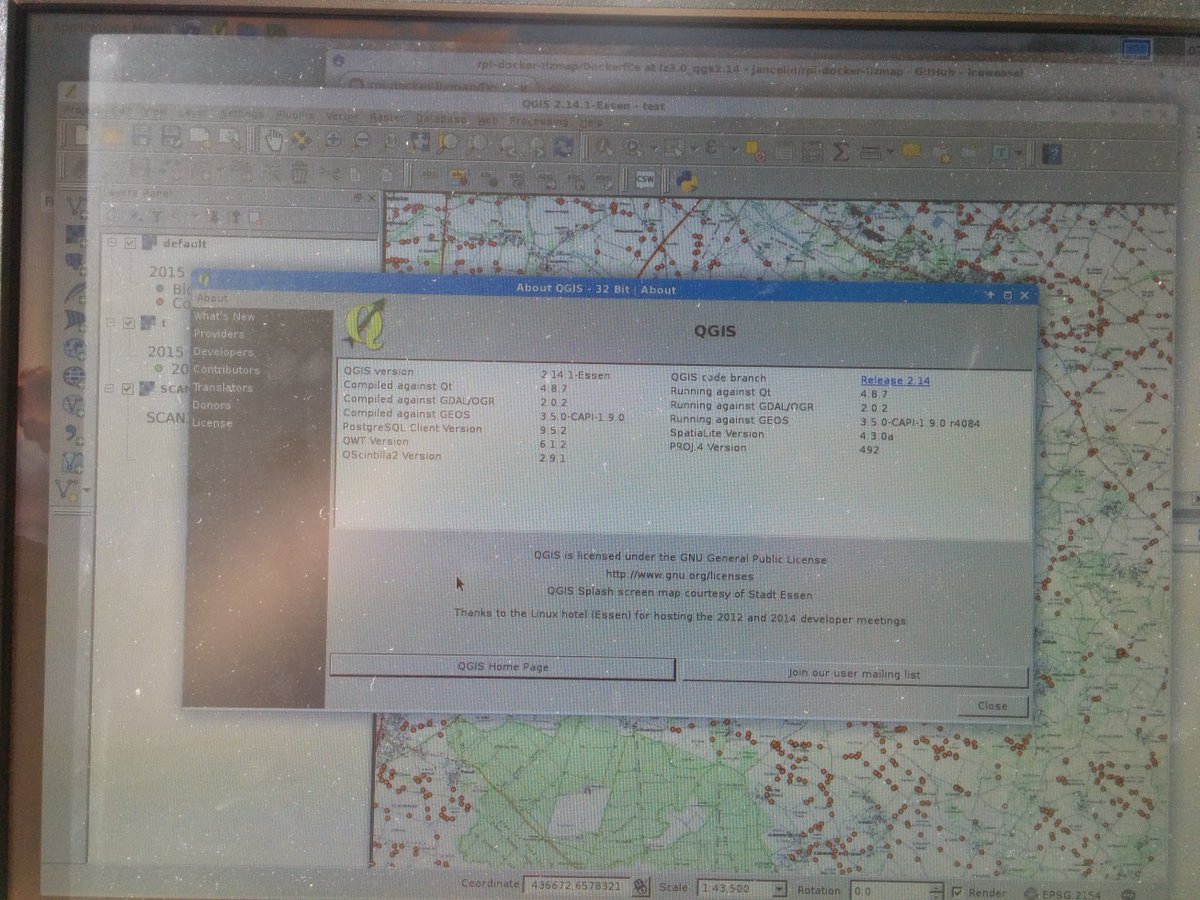Viewport: 1200px width, 900px height.
Task: Select Providers in About dialog list
Action: (x=219, y=334)
